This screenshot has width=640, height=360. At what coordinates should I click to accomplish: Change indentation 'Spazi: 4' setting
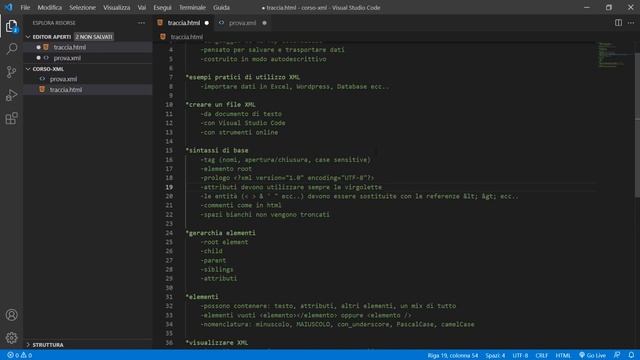pyautogui.click(x=495, y=355)
